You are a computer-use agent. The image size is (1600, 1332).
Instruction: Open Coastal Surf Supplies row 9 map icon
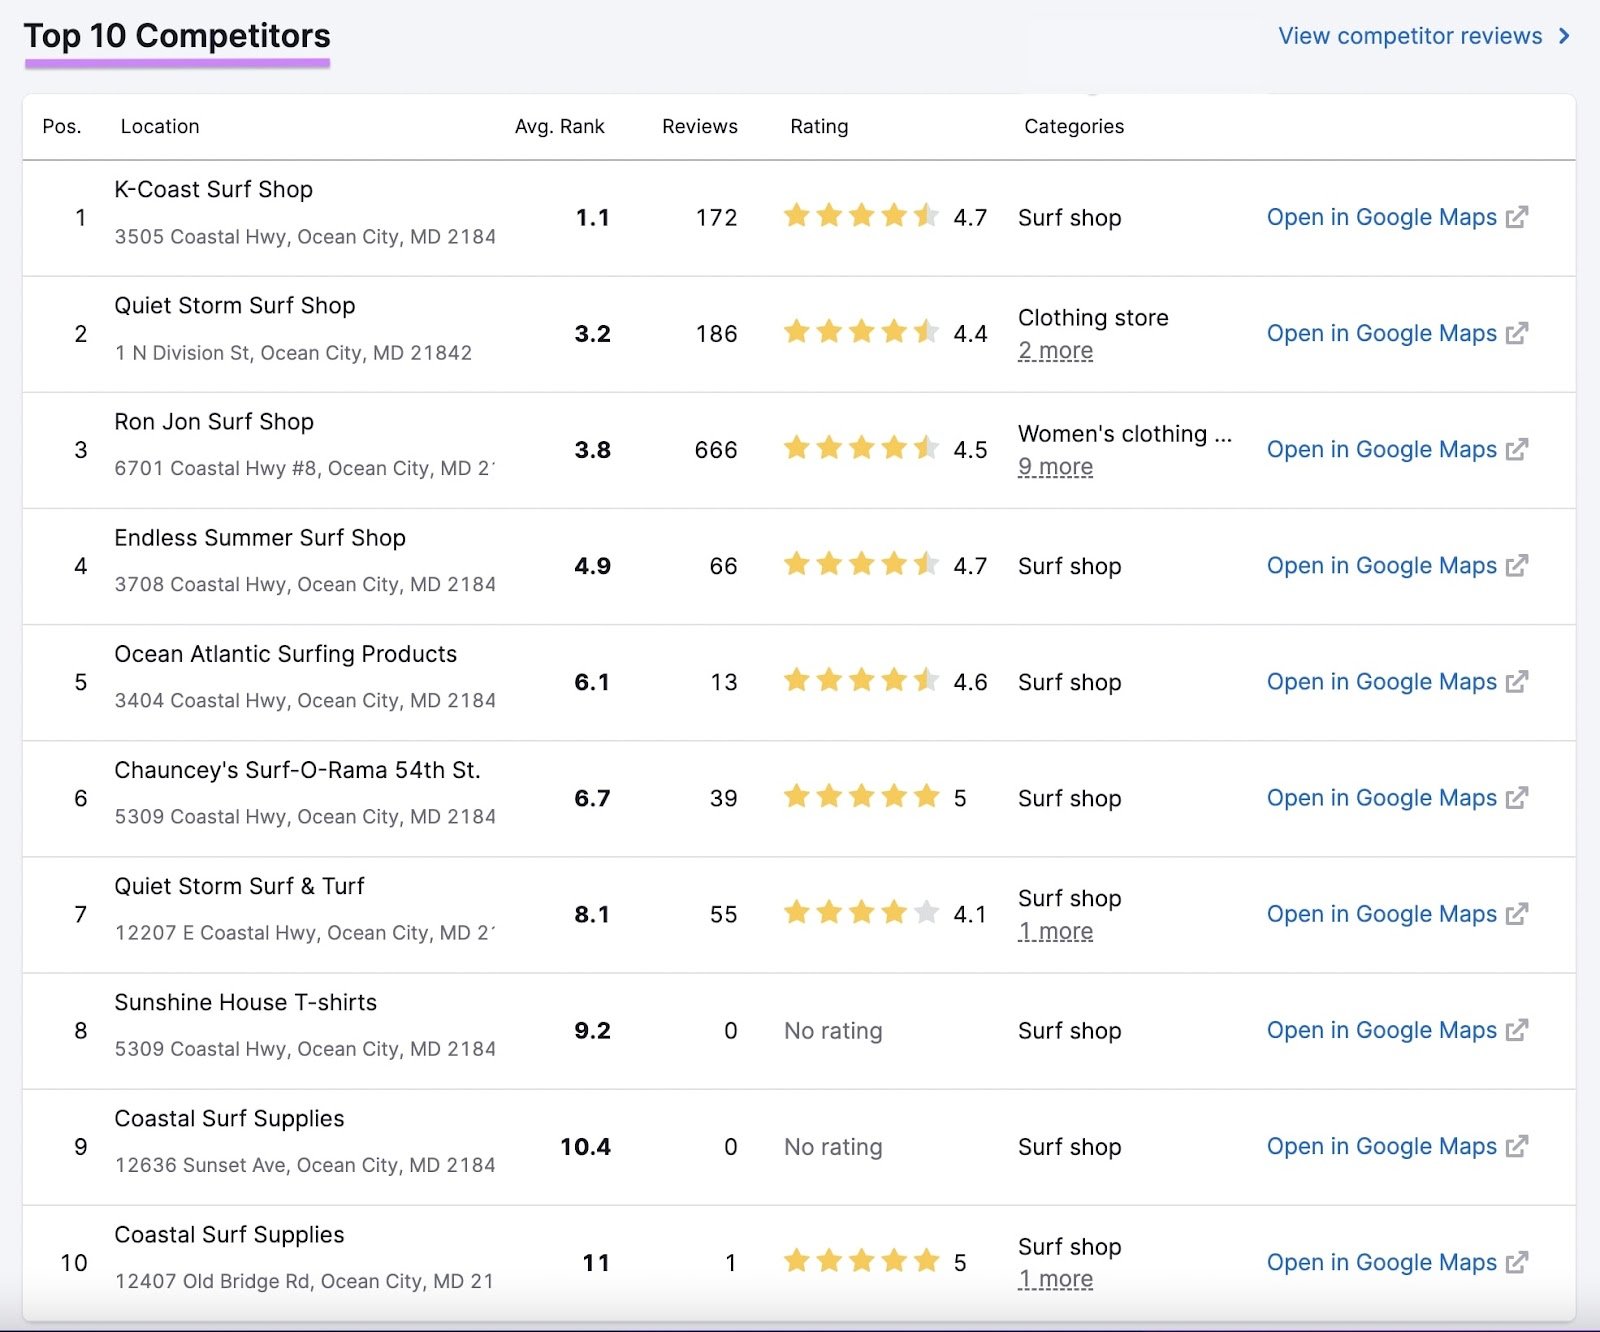coord(1518,1145)
